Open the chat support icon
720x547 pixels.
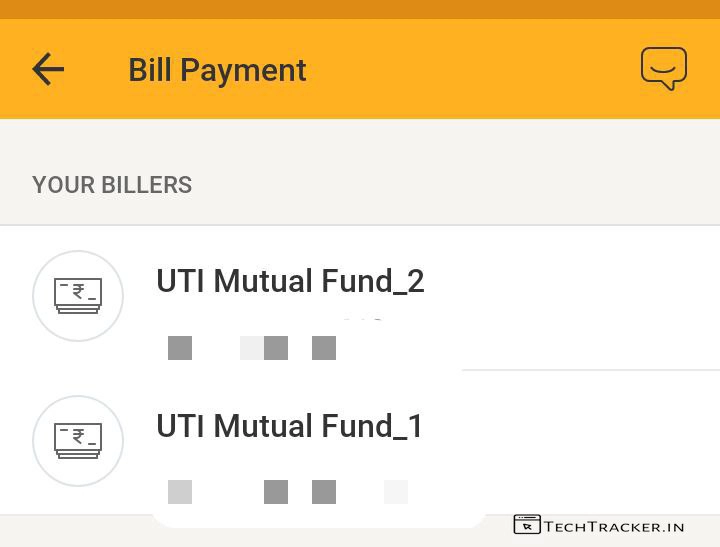pos(664,68)
